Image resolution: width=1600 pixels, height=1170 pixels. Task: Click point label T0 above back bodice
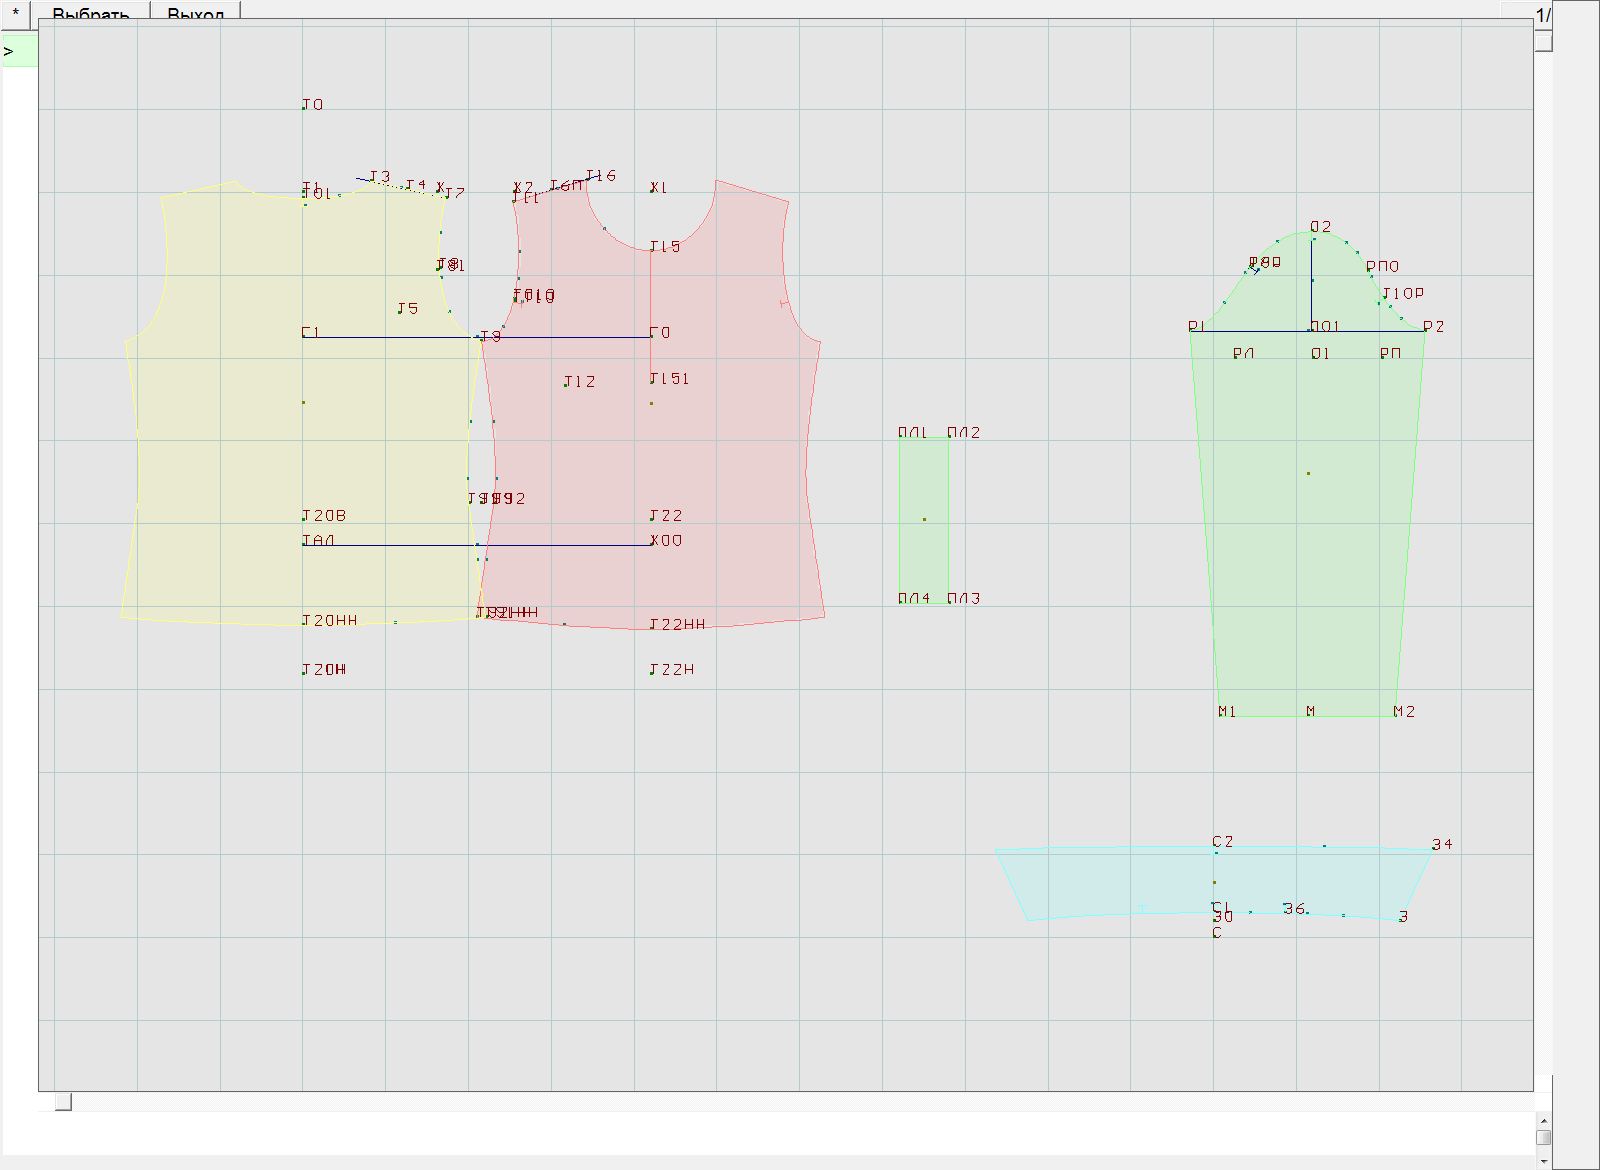(x=312, y=105)
